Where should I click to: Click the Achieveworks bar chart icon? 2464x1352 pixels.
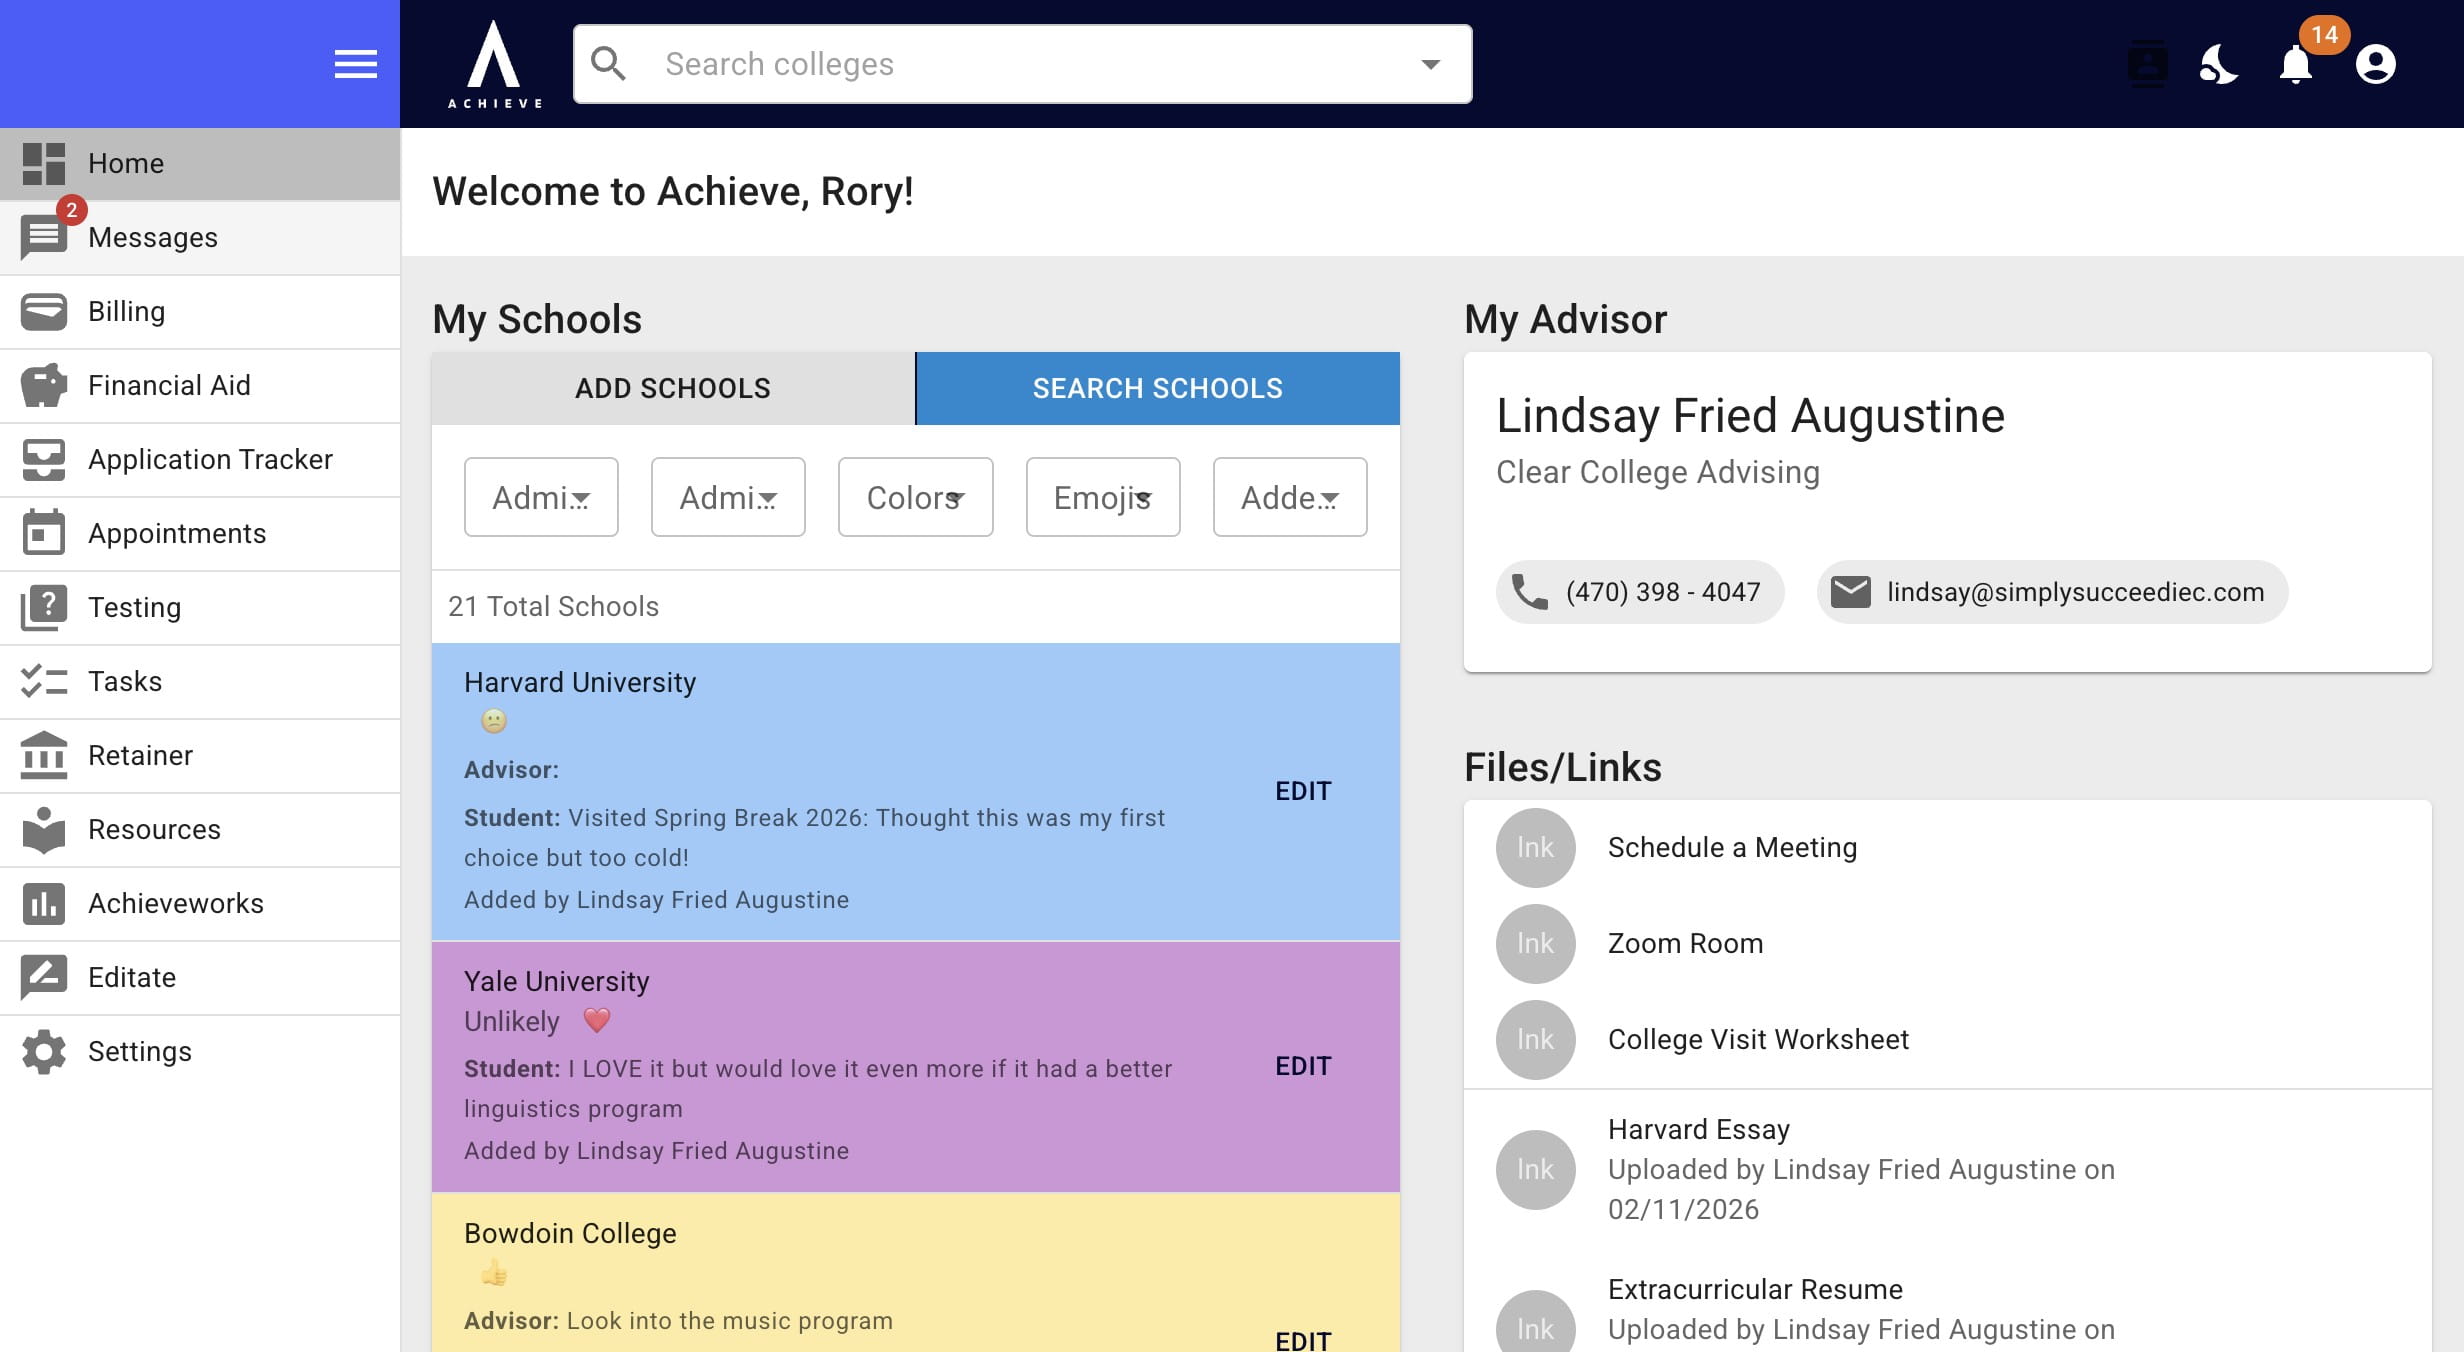pyautogui.click(x=44, y=903)
